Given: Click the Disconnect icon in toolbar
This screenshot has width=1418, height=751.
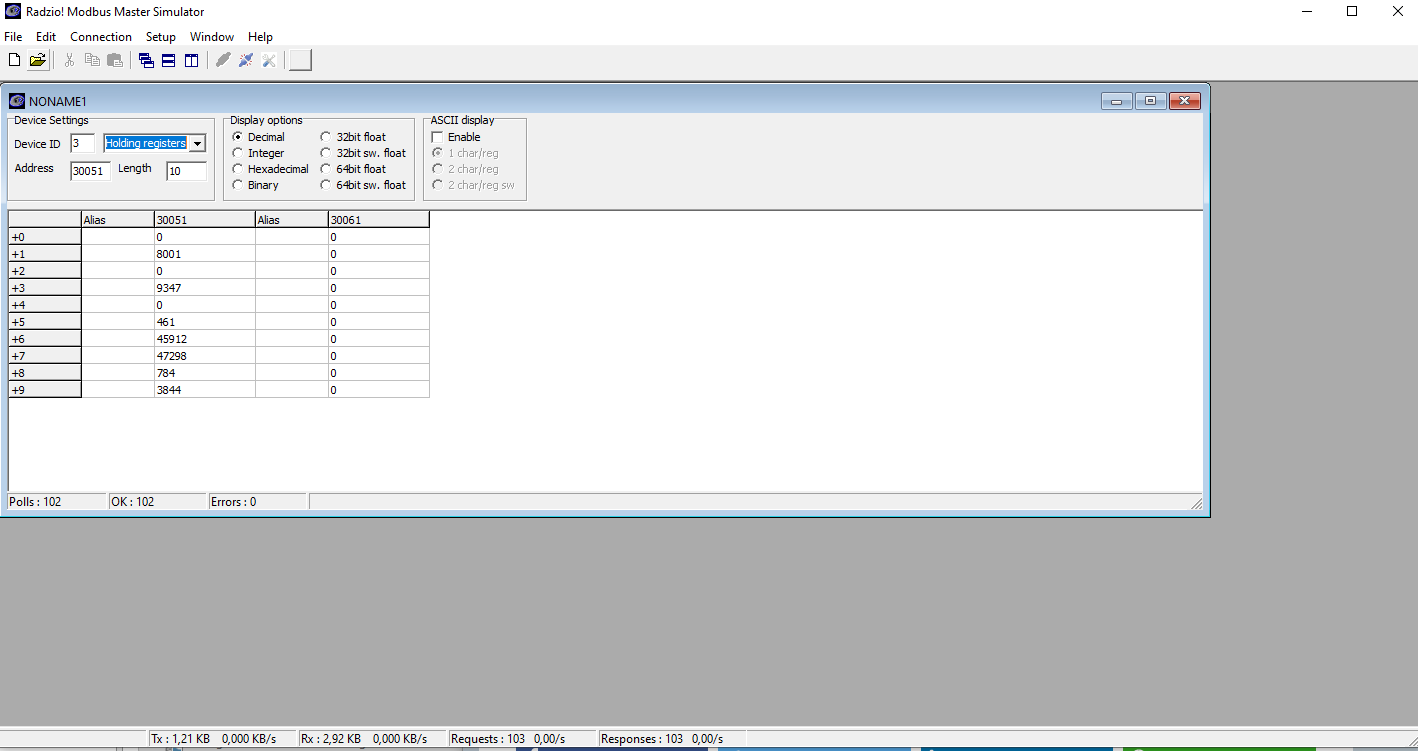Looking at the screenshot, I should click(x=246, y=60).
